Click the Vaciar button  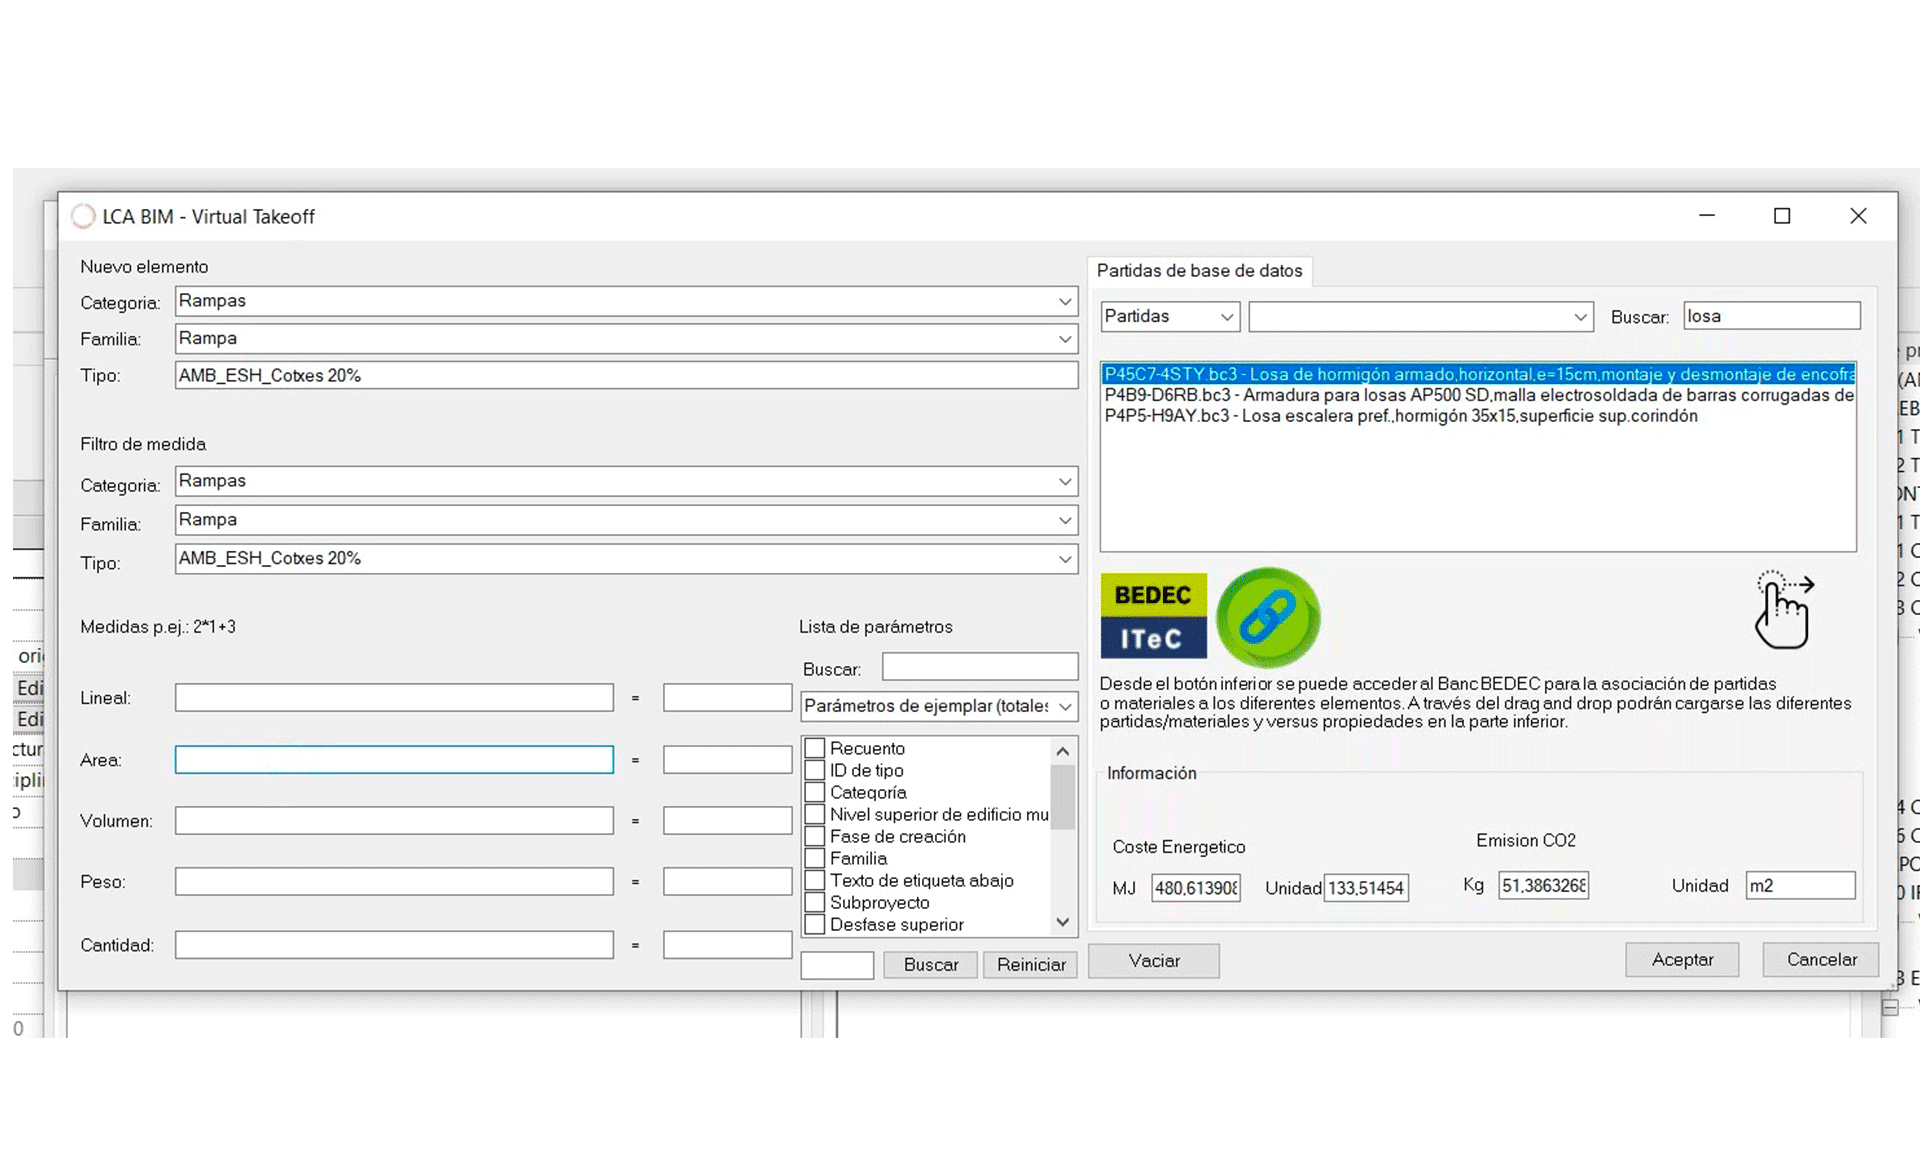click(x=1153, y=961)
